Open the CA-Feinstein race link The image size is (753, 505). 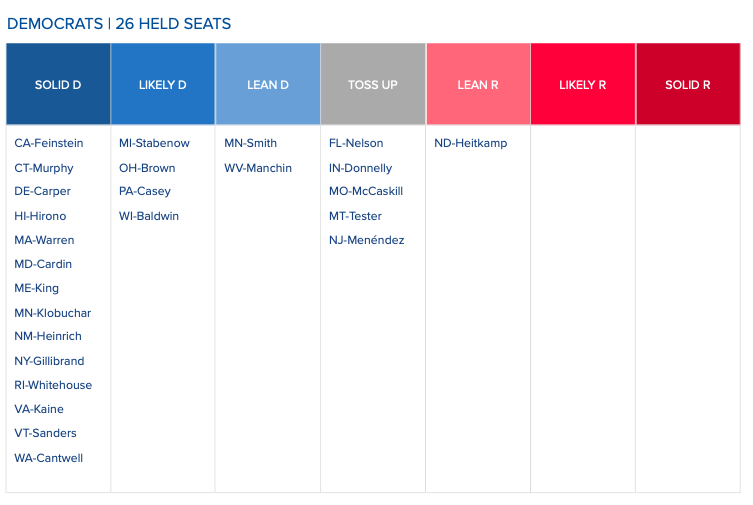49,143
